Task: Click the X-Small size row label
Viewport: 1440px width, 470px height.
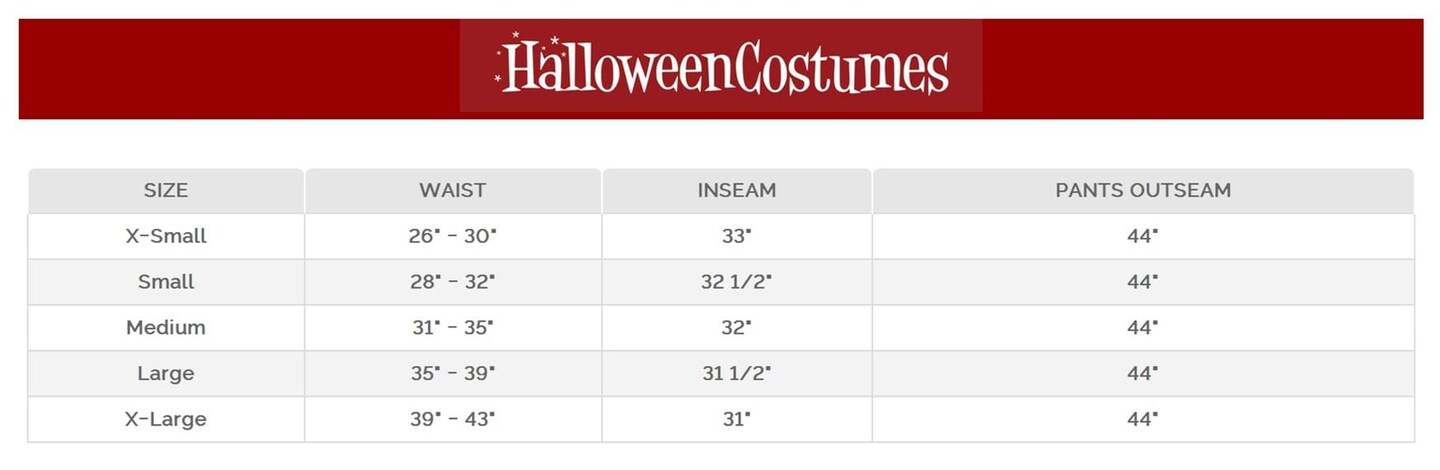Action: 166,236
